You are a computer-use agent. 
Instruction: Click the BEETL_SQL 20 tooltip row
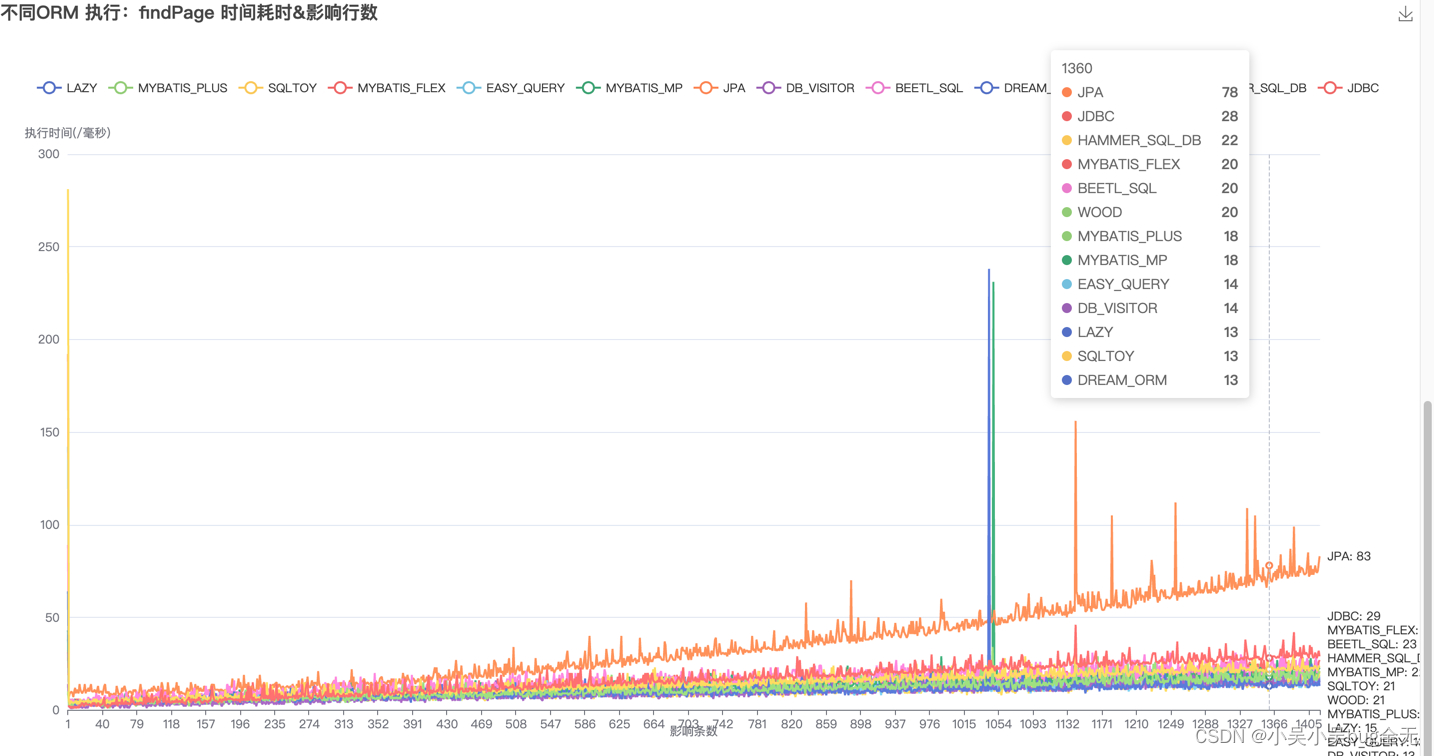[x=1150, y=188]
